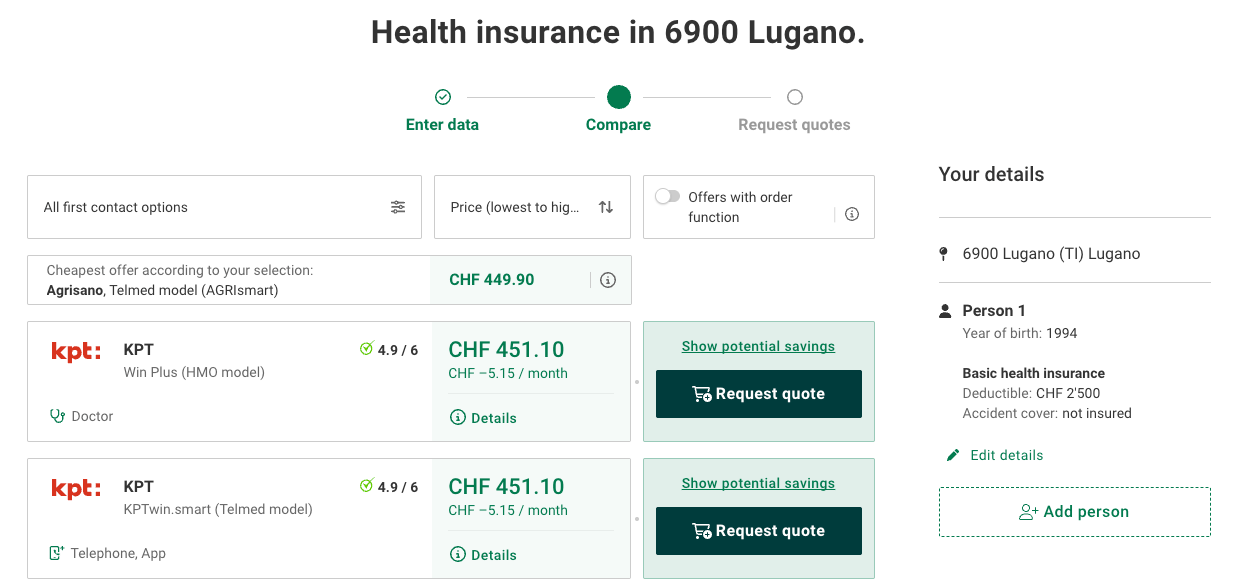Request quote for KPT Win Plus HMO model
This screenshot has width=1241, height=583.
pyautogui.click(x=758, y=394)
